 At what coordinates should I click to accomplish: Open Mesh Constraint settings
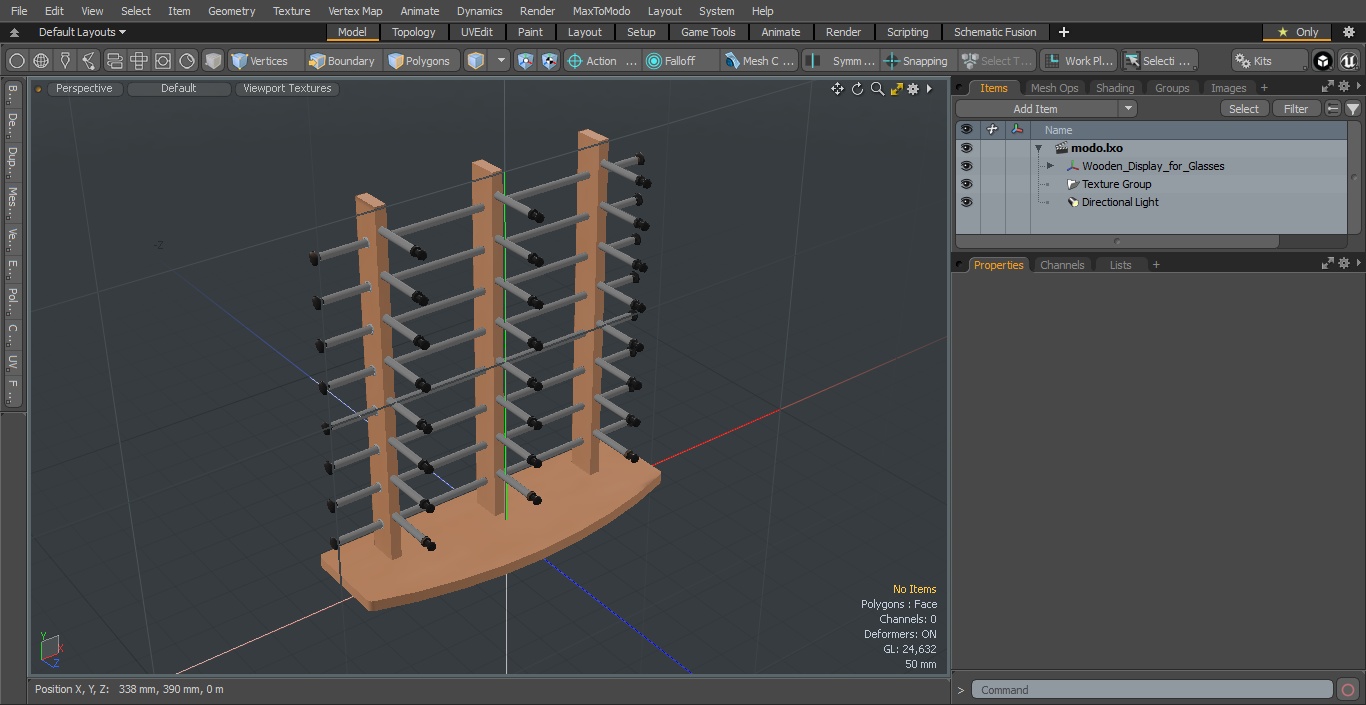coord(760,61)
